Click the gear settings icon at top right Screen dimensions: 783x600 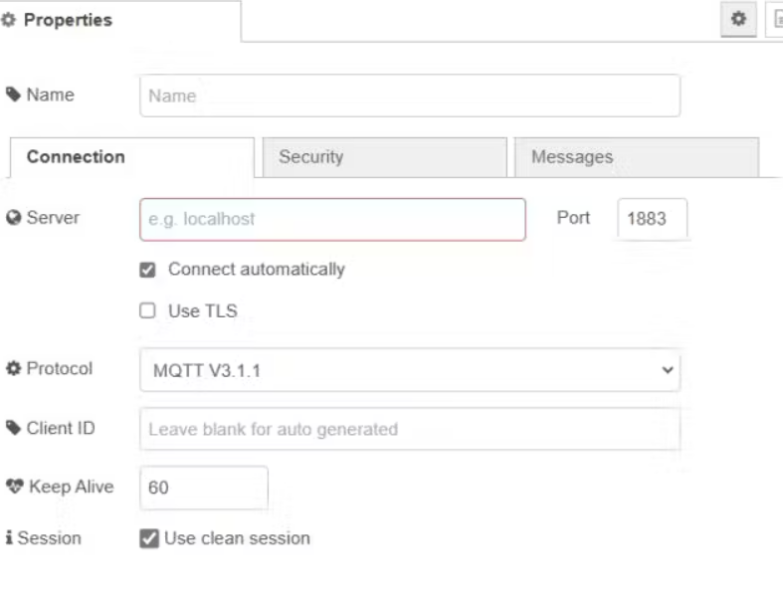pyautogui.click(x=739, y=19)
